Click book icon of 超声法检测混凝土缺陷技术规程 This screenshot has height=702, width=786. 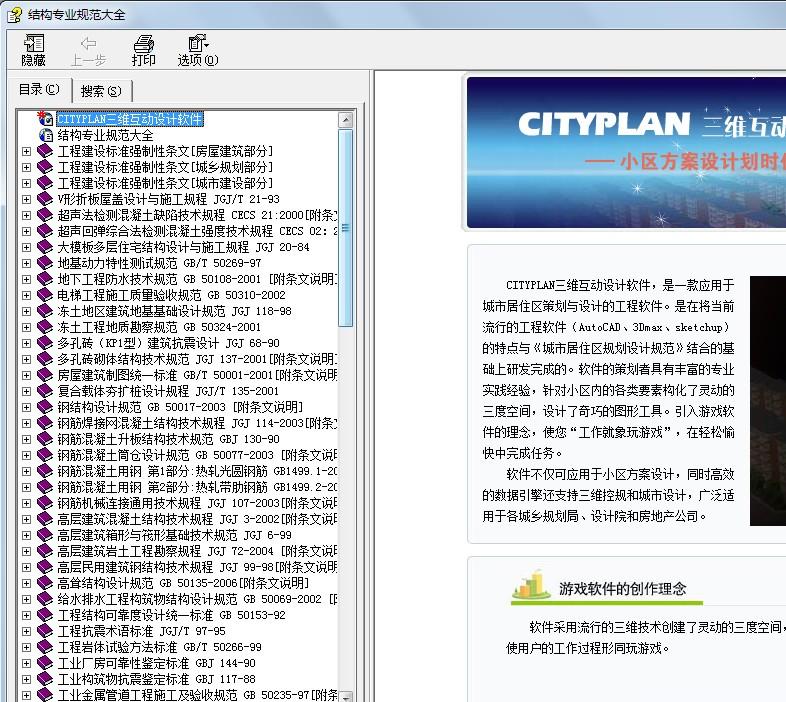[x=45, y=215]
